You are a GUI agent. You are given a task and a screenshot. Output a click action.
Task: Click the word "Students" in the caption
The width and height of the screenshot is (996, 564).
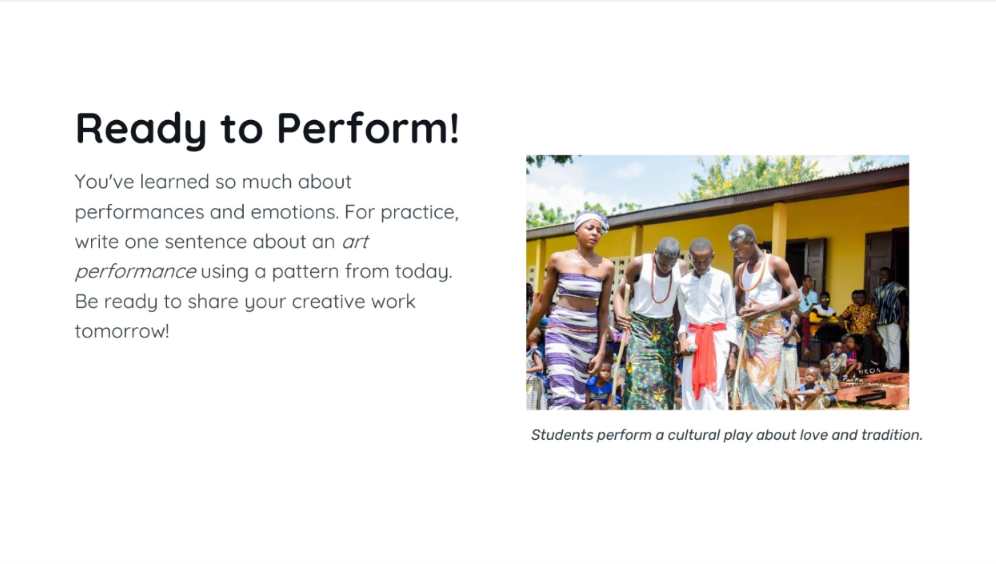tap(562, 435)
